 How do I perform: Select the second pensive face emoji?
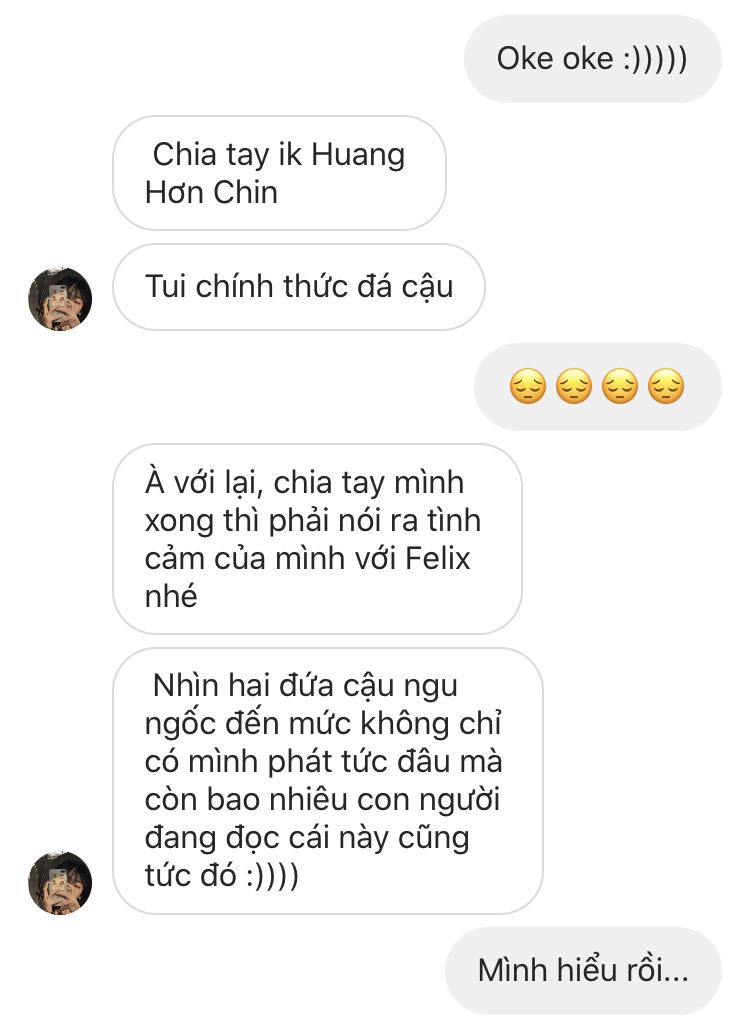(x=574, y=386)
